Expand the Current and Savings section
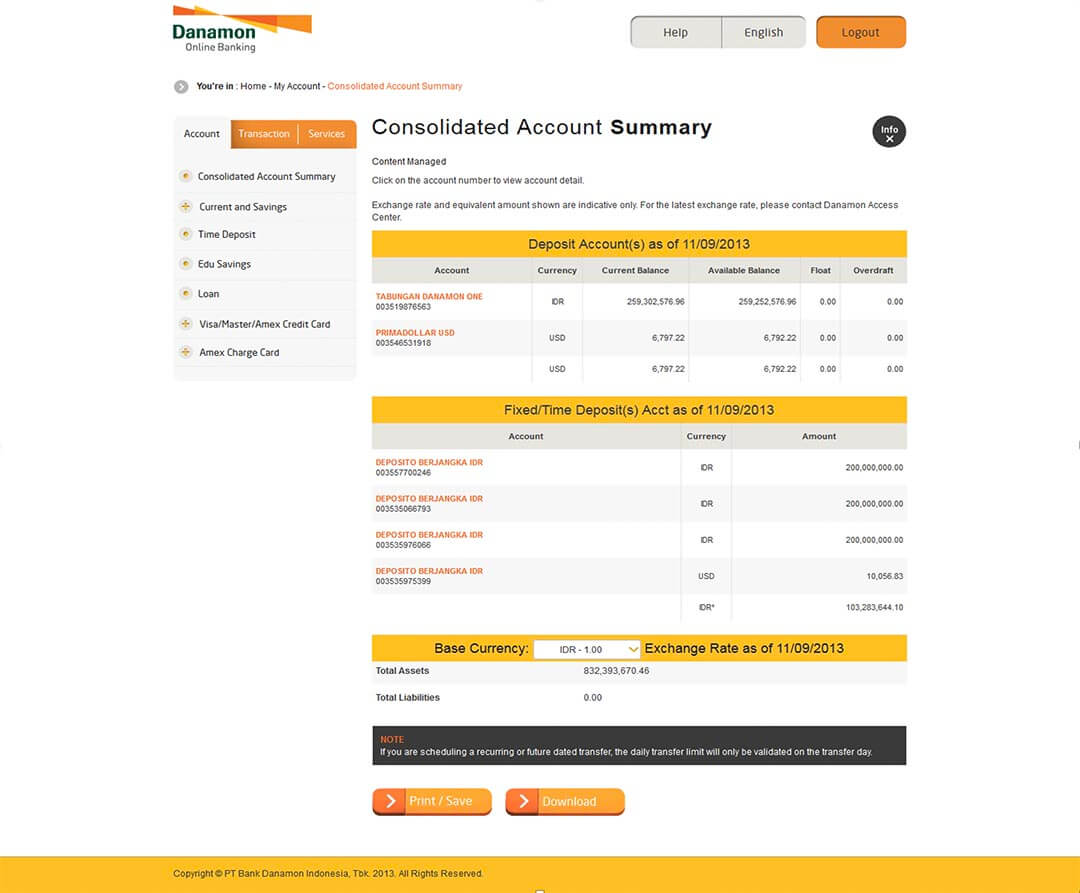1080x893 pixels. (x=186, y=206)
